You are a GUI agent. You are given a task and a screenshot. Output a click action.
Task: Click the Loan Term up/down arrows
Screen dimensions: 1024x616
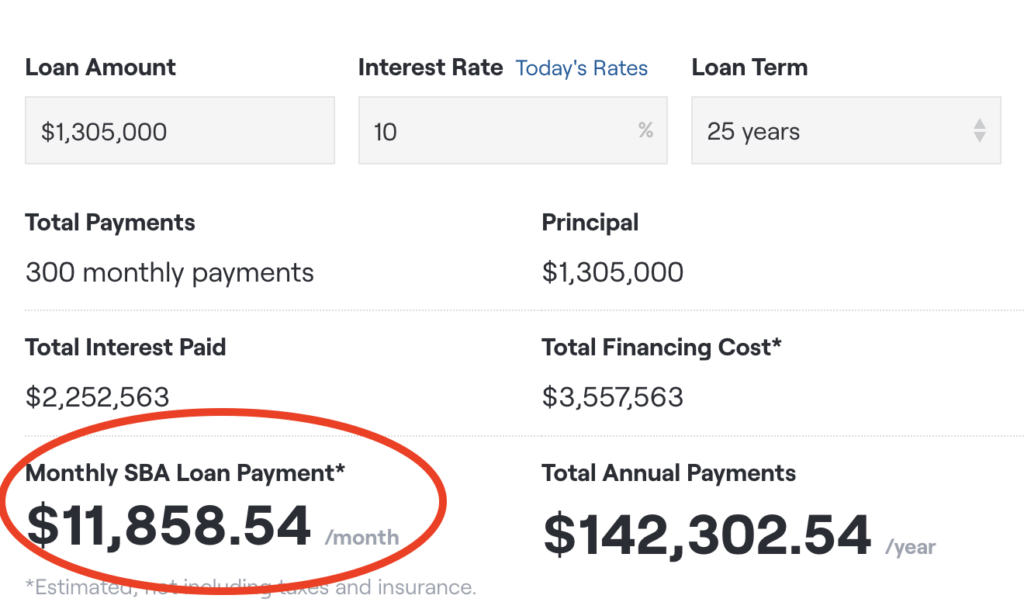coord(979,131)
